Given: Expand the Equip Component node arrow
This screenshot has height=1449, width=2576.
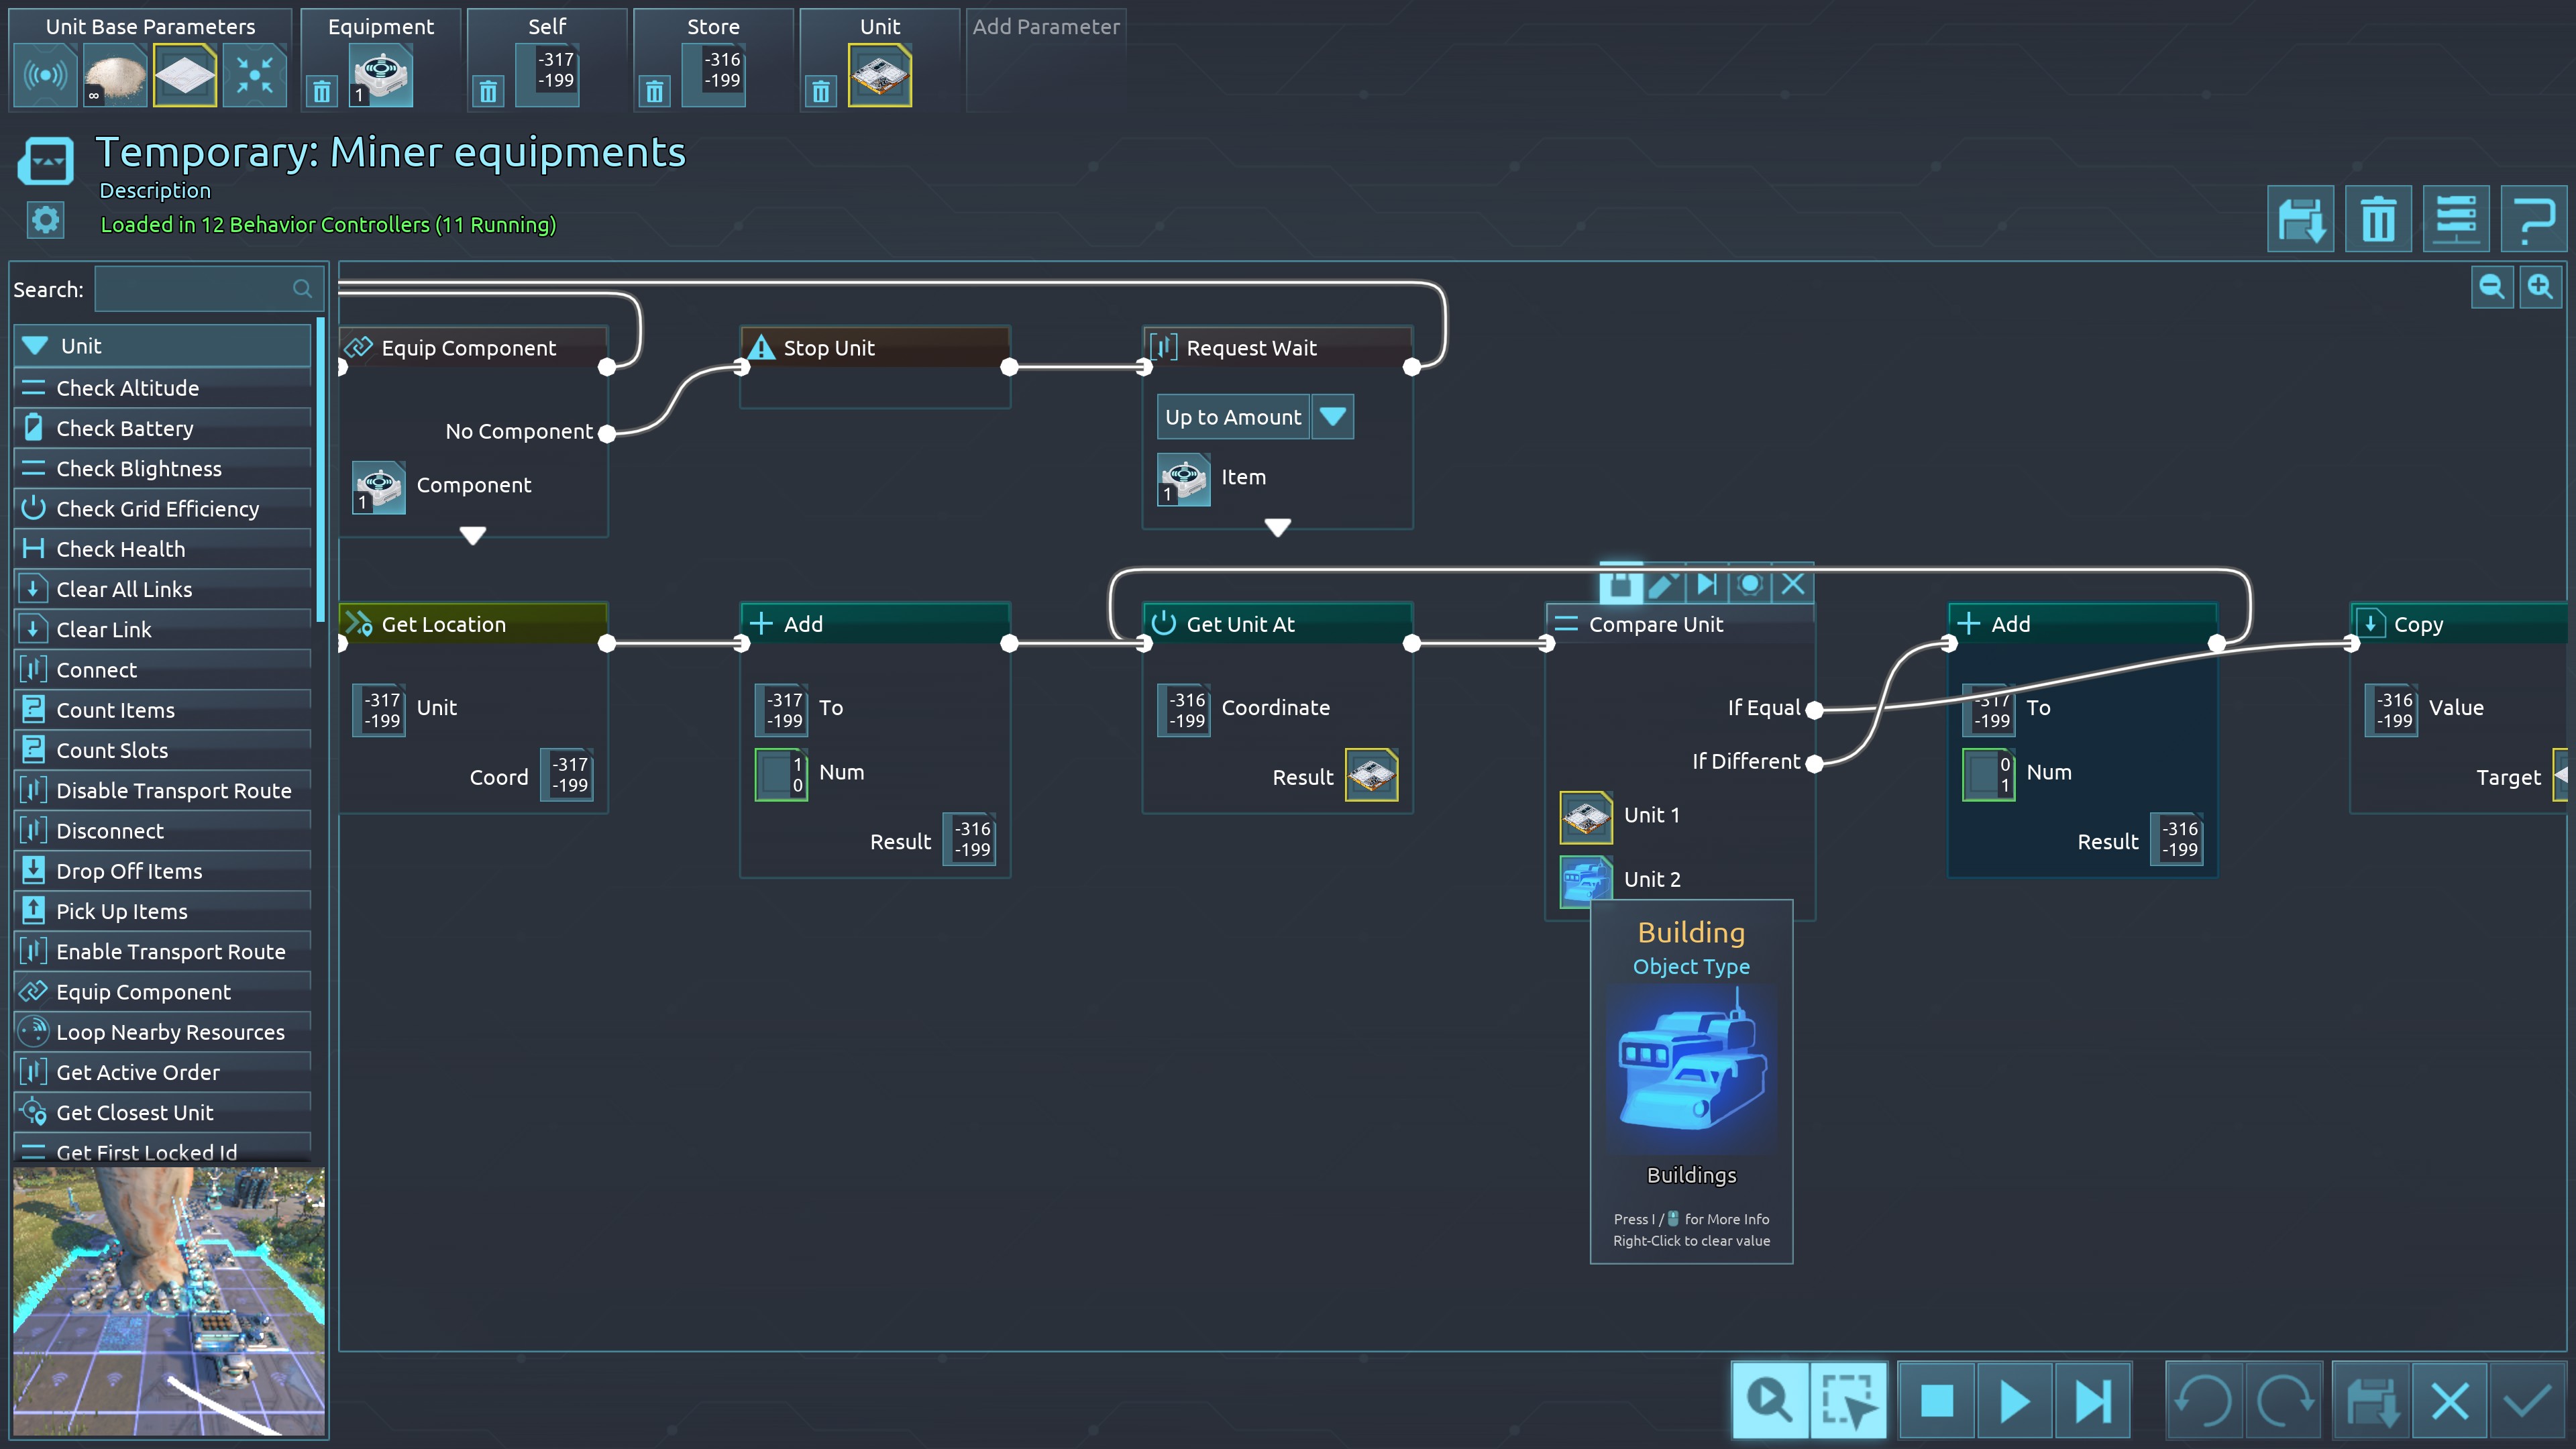Looking at the screenshot, I should click(473, 535).
